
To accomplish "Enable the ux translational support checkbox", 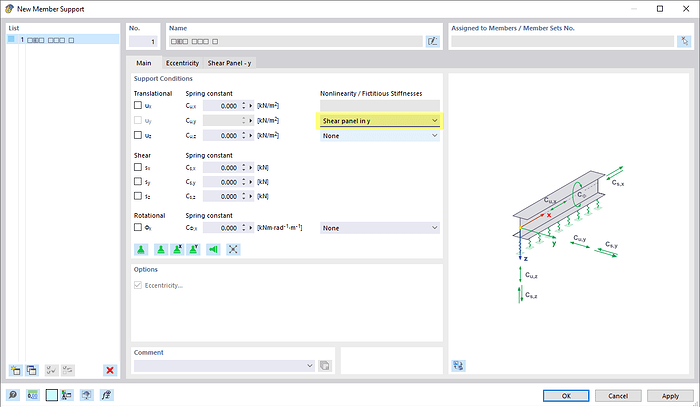I will 139,105.
